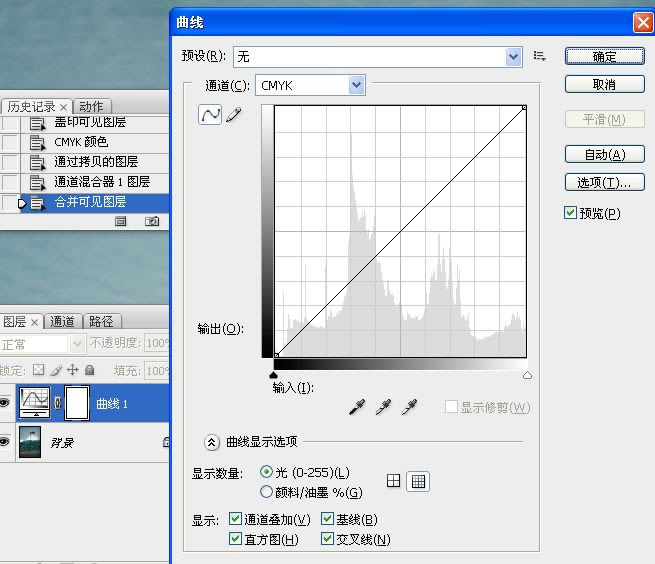
Task: Switch to the 动作 actions tab
Action: (91, 107)
